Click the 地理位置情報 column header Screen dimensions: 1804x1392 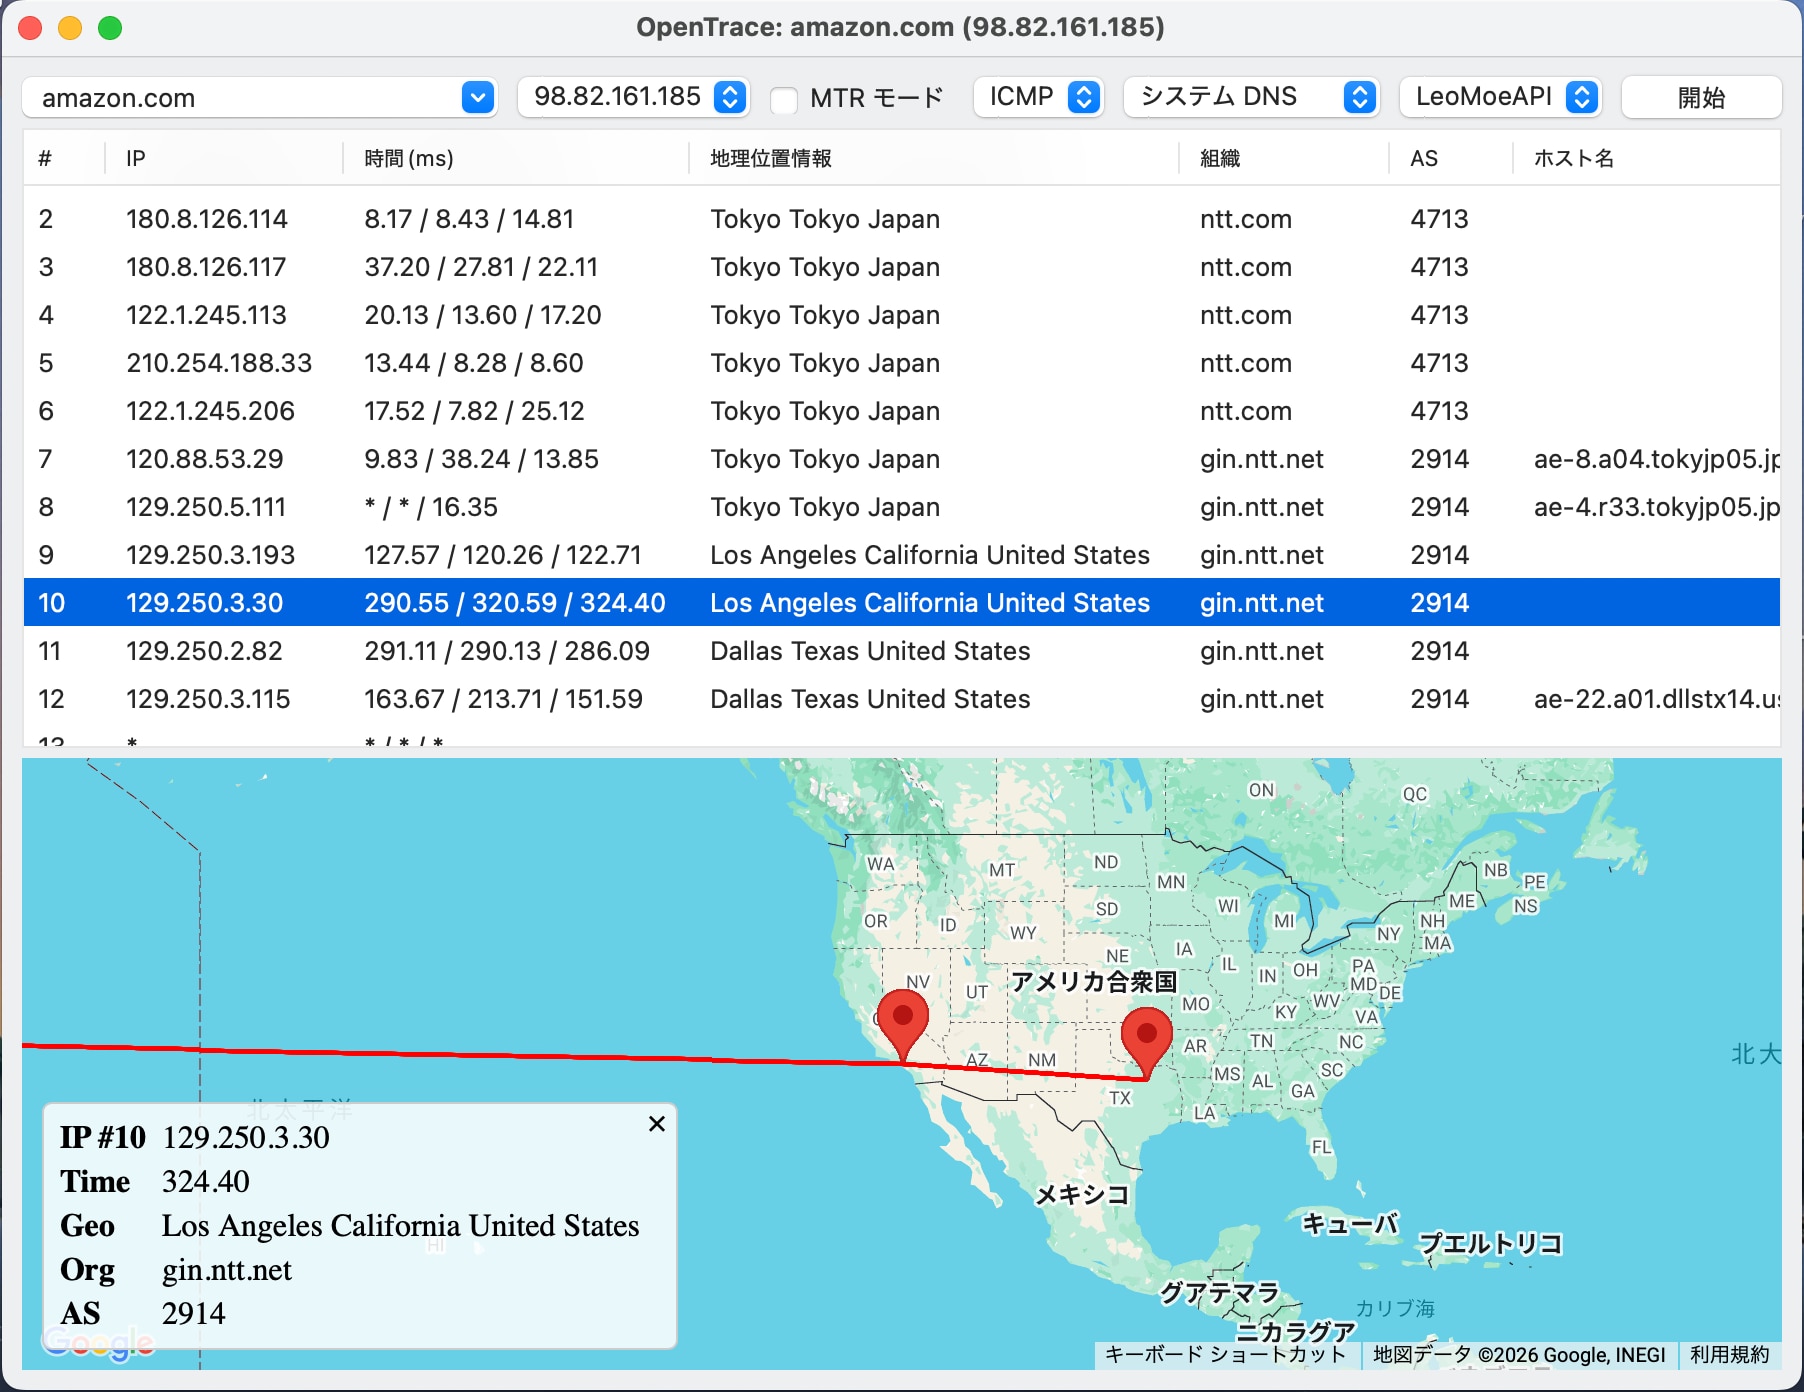point(770,158)
